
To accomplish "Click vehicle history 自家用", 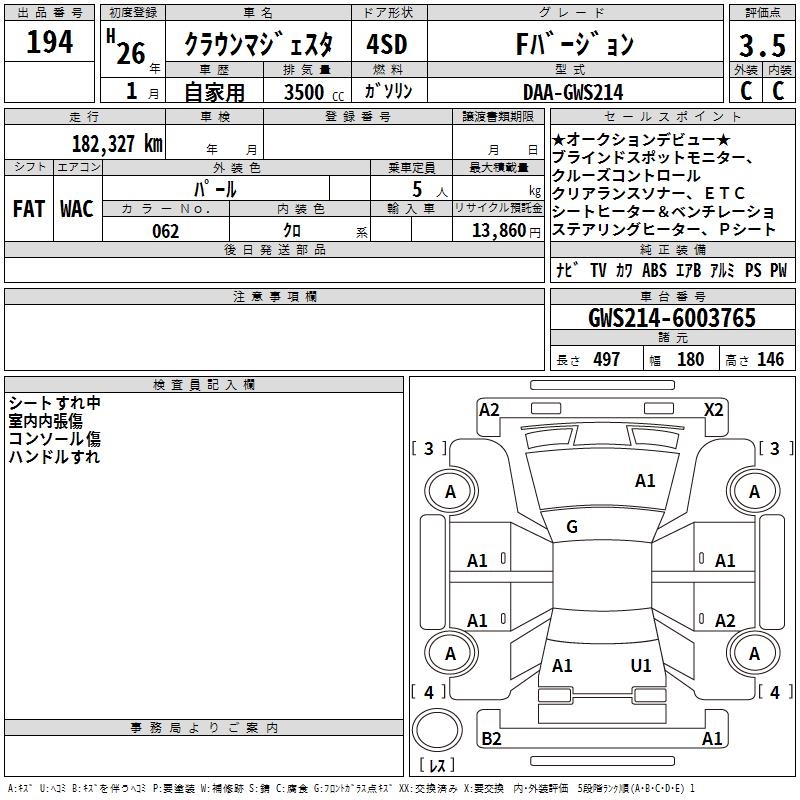I will pos(214,92).
